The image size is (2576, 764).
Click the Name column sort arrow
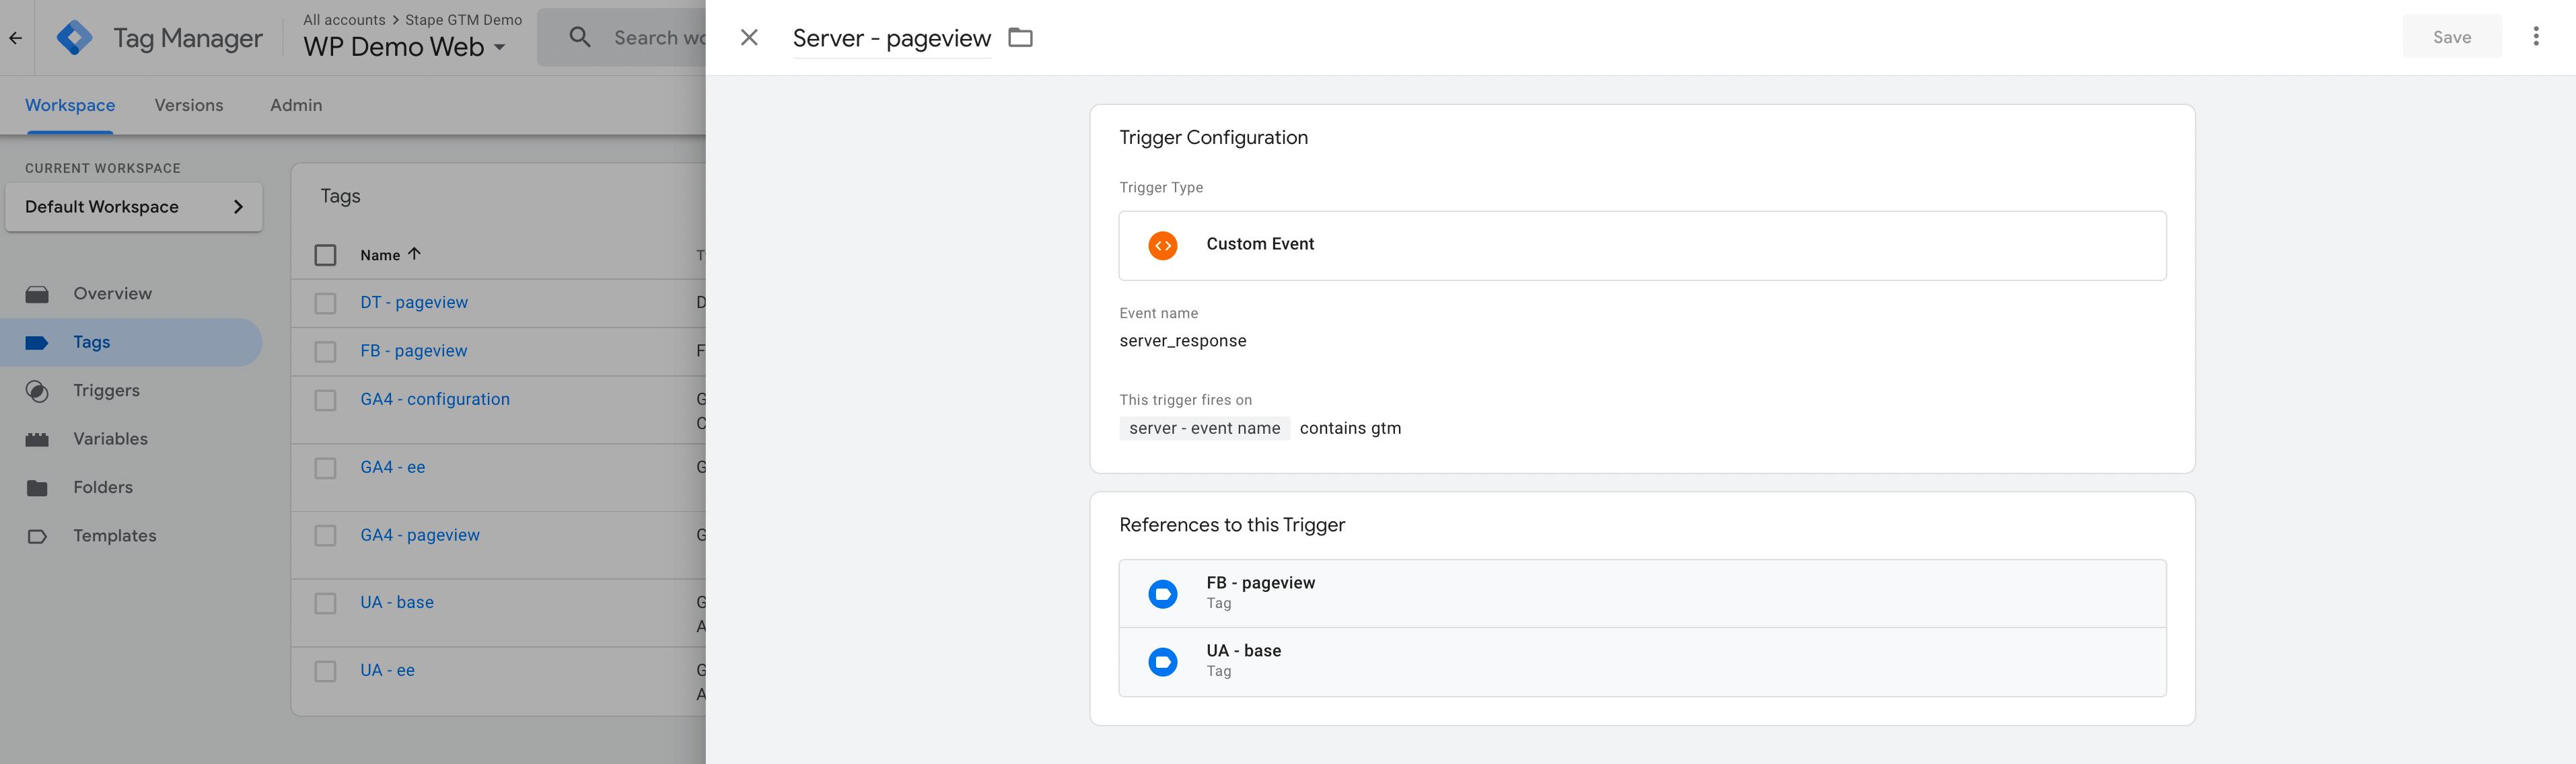click(x=414, y=254)
